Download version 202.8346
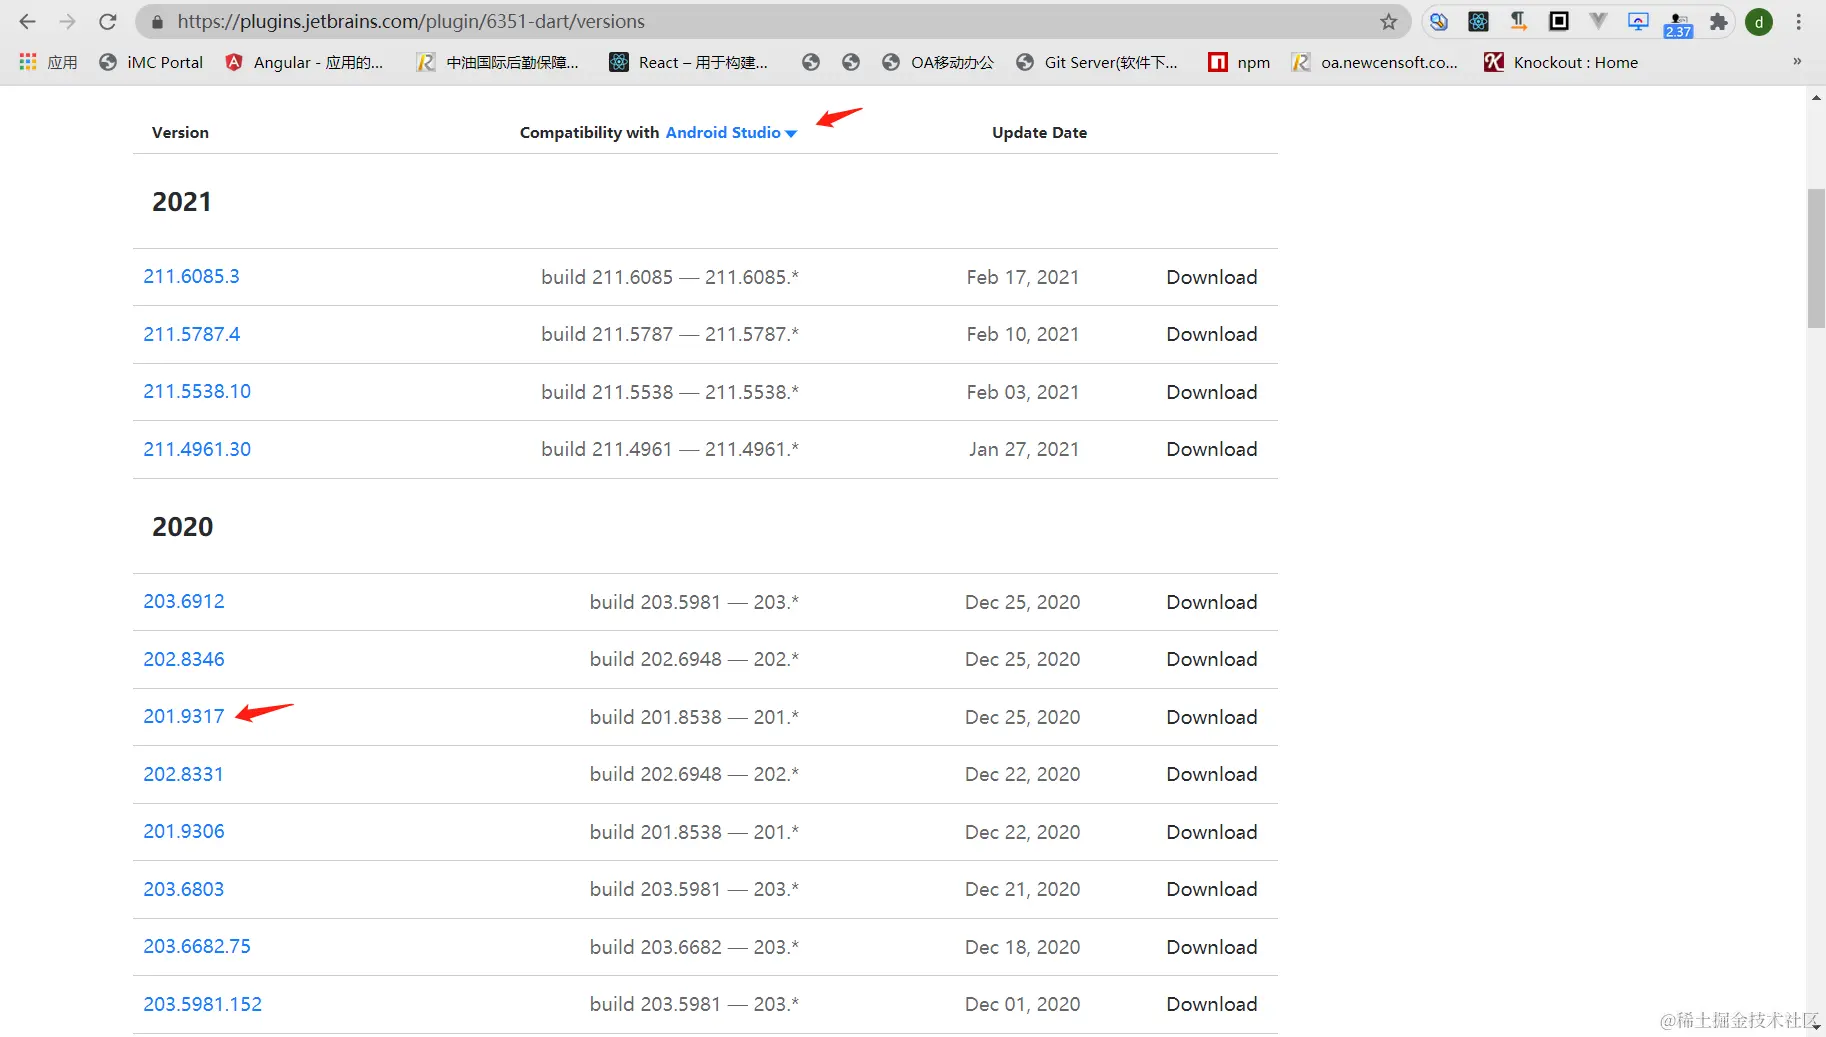 [1212, 659]
